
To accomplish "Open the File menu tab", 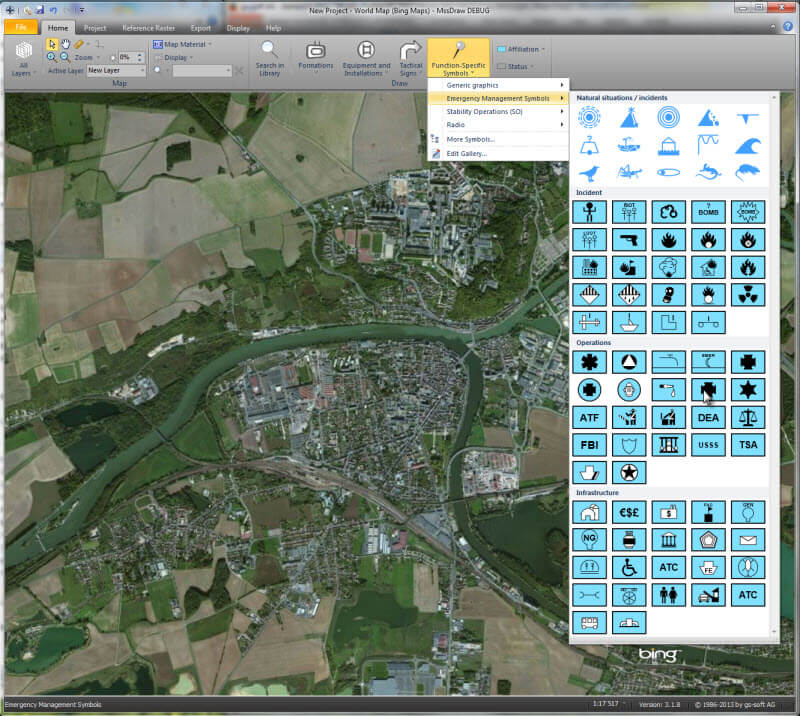I will click(x=21, y=27).
